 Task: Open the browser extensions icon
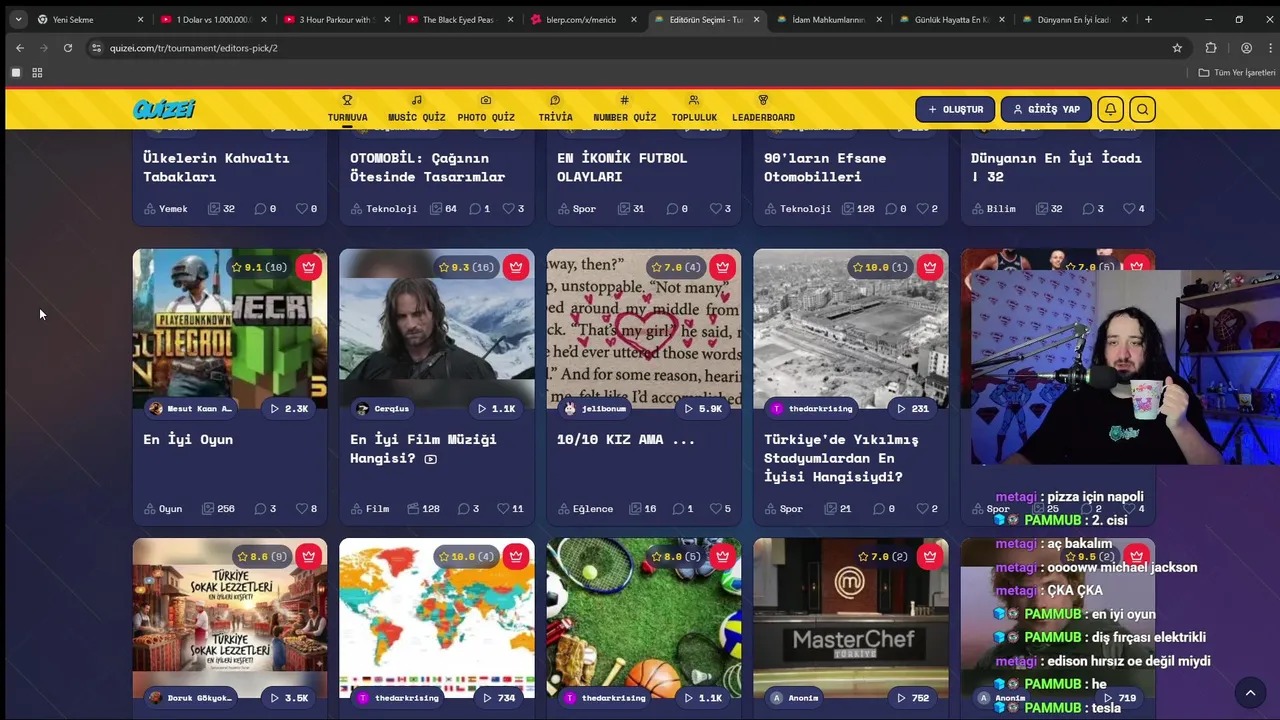pyautogui.click(x=1211, y=48)
